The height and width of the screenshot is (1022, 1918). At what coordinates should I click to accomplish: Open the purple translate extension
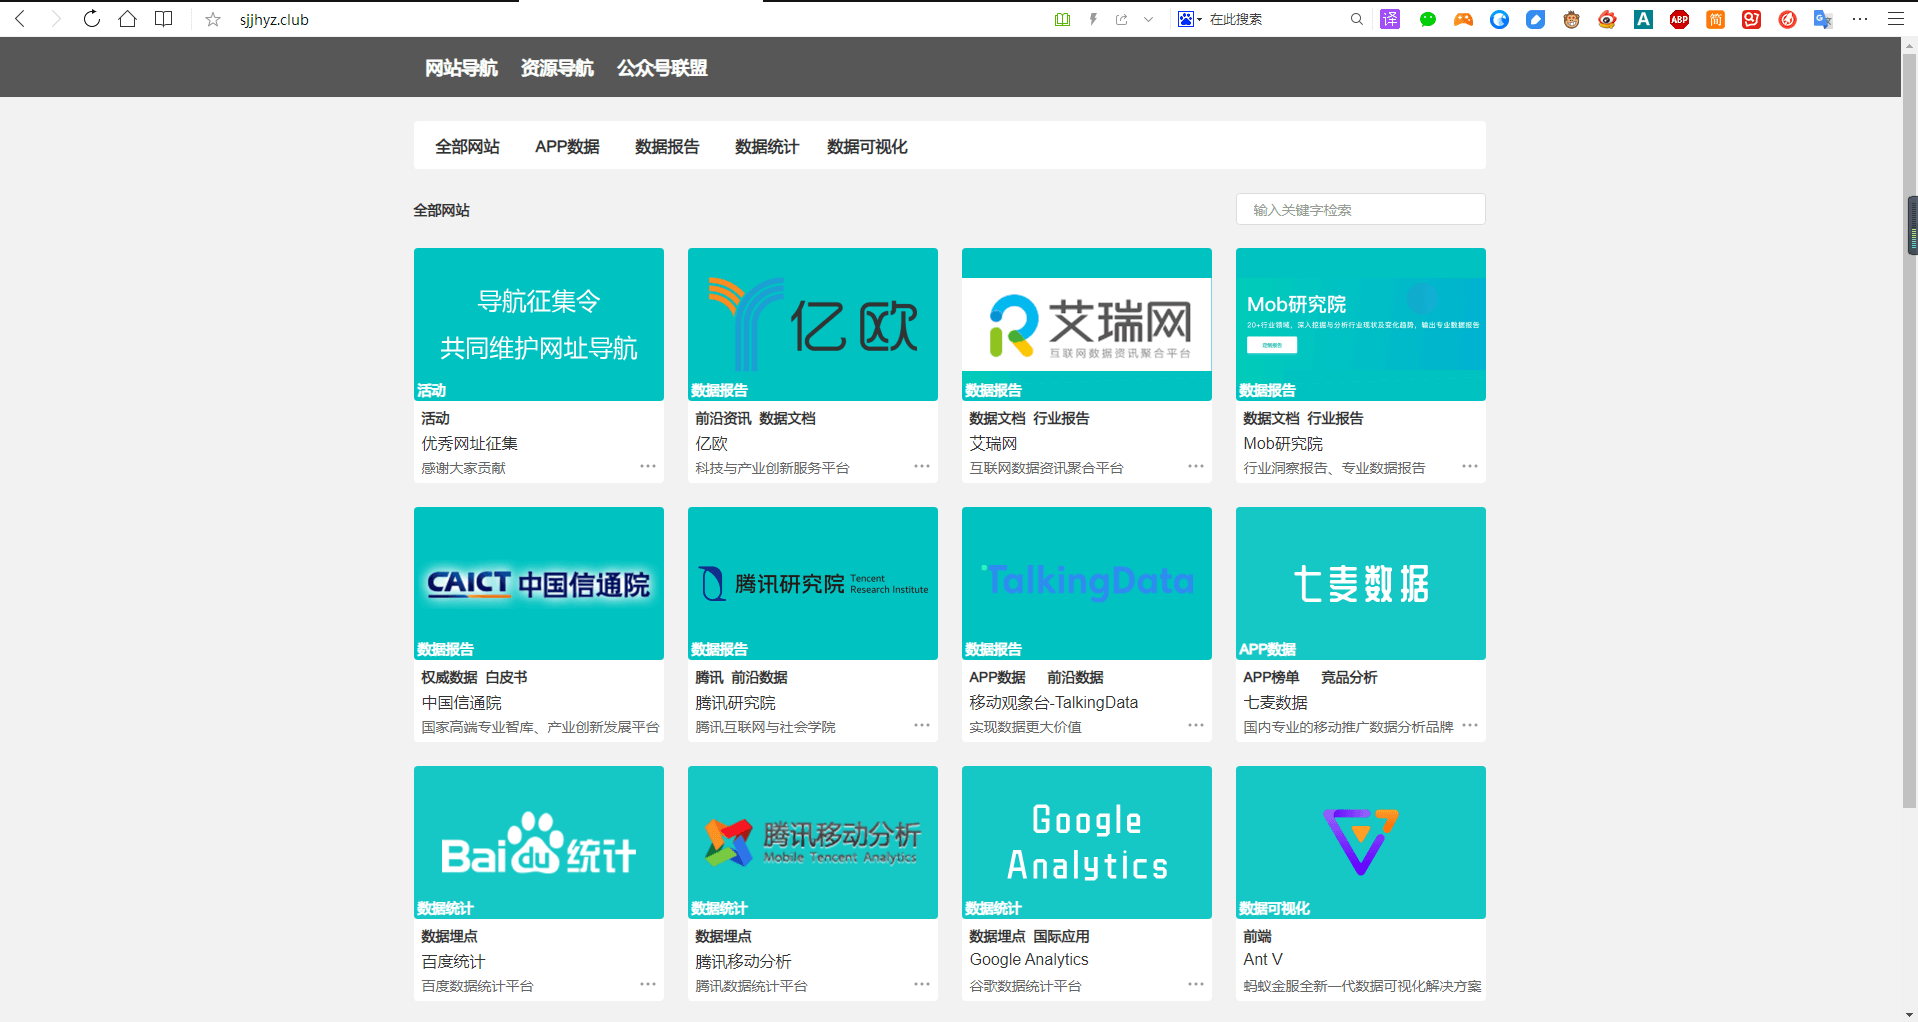(x=1390, y=19)
